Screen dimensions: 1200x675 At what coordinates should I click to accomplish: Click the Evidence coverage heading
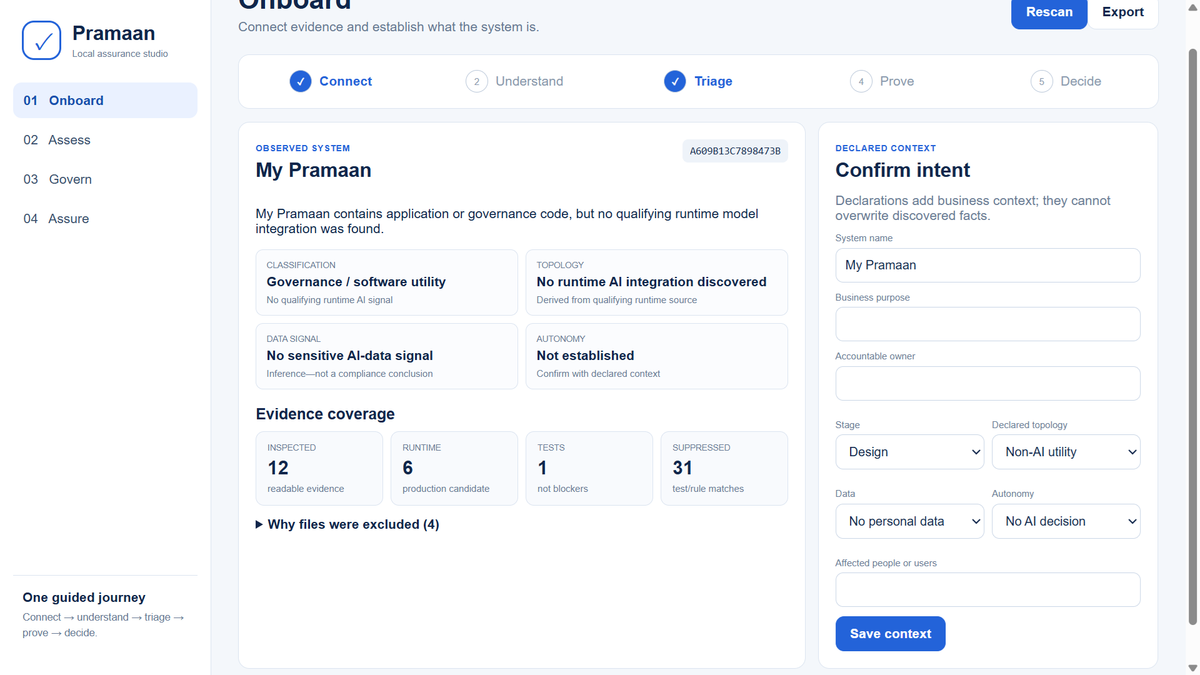click(x=325, y=414)
